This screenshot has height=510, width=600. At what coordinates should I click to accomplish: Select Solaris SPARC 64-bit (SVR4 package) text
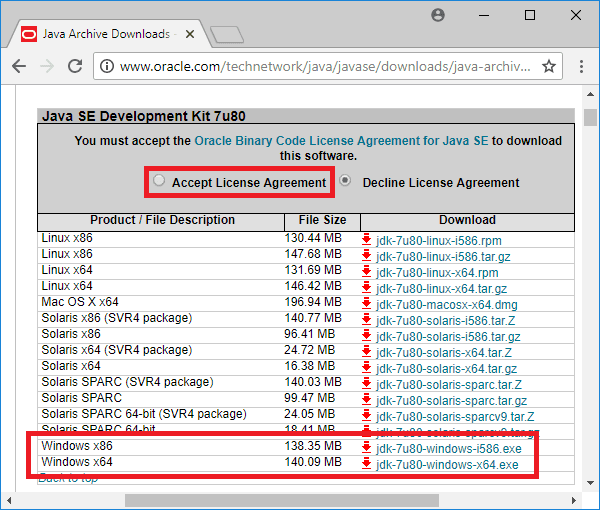pos(144,414)
